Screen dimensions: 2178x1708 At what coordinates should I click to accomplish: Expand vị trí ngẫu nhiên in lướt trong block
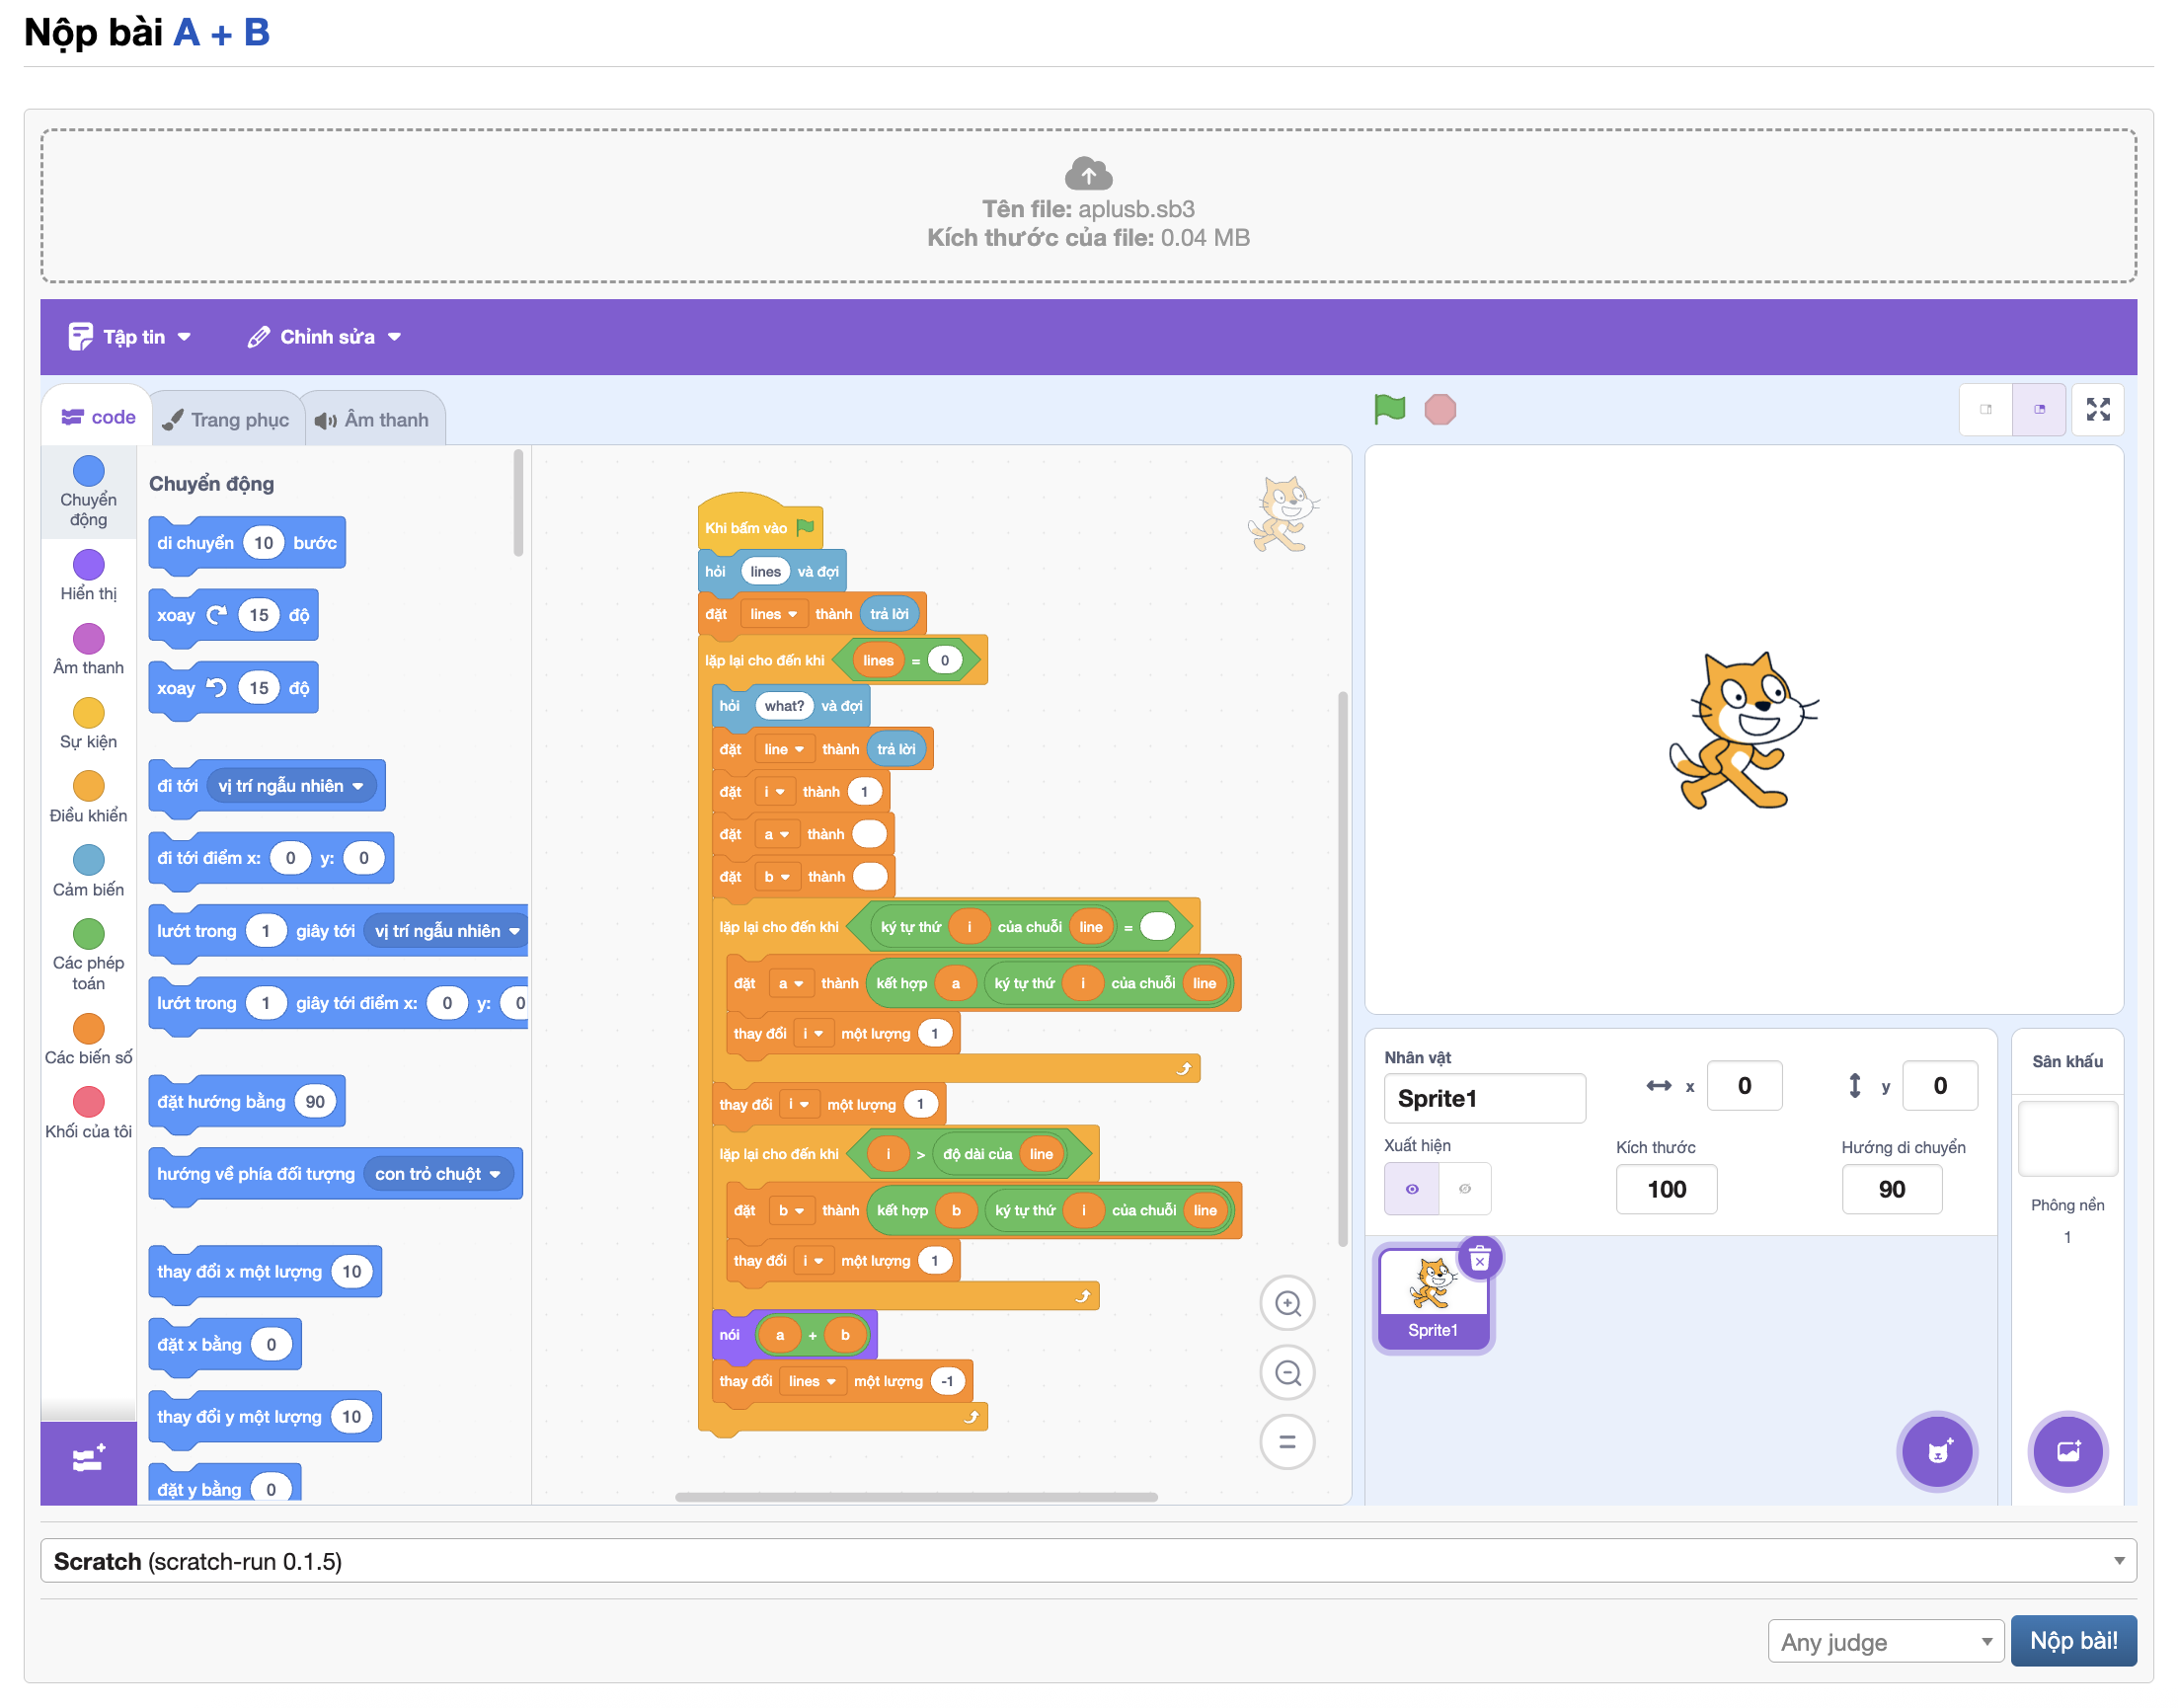coord(446,931)
